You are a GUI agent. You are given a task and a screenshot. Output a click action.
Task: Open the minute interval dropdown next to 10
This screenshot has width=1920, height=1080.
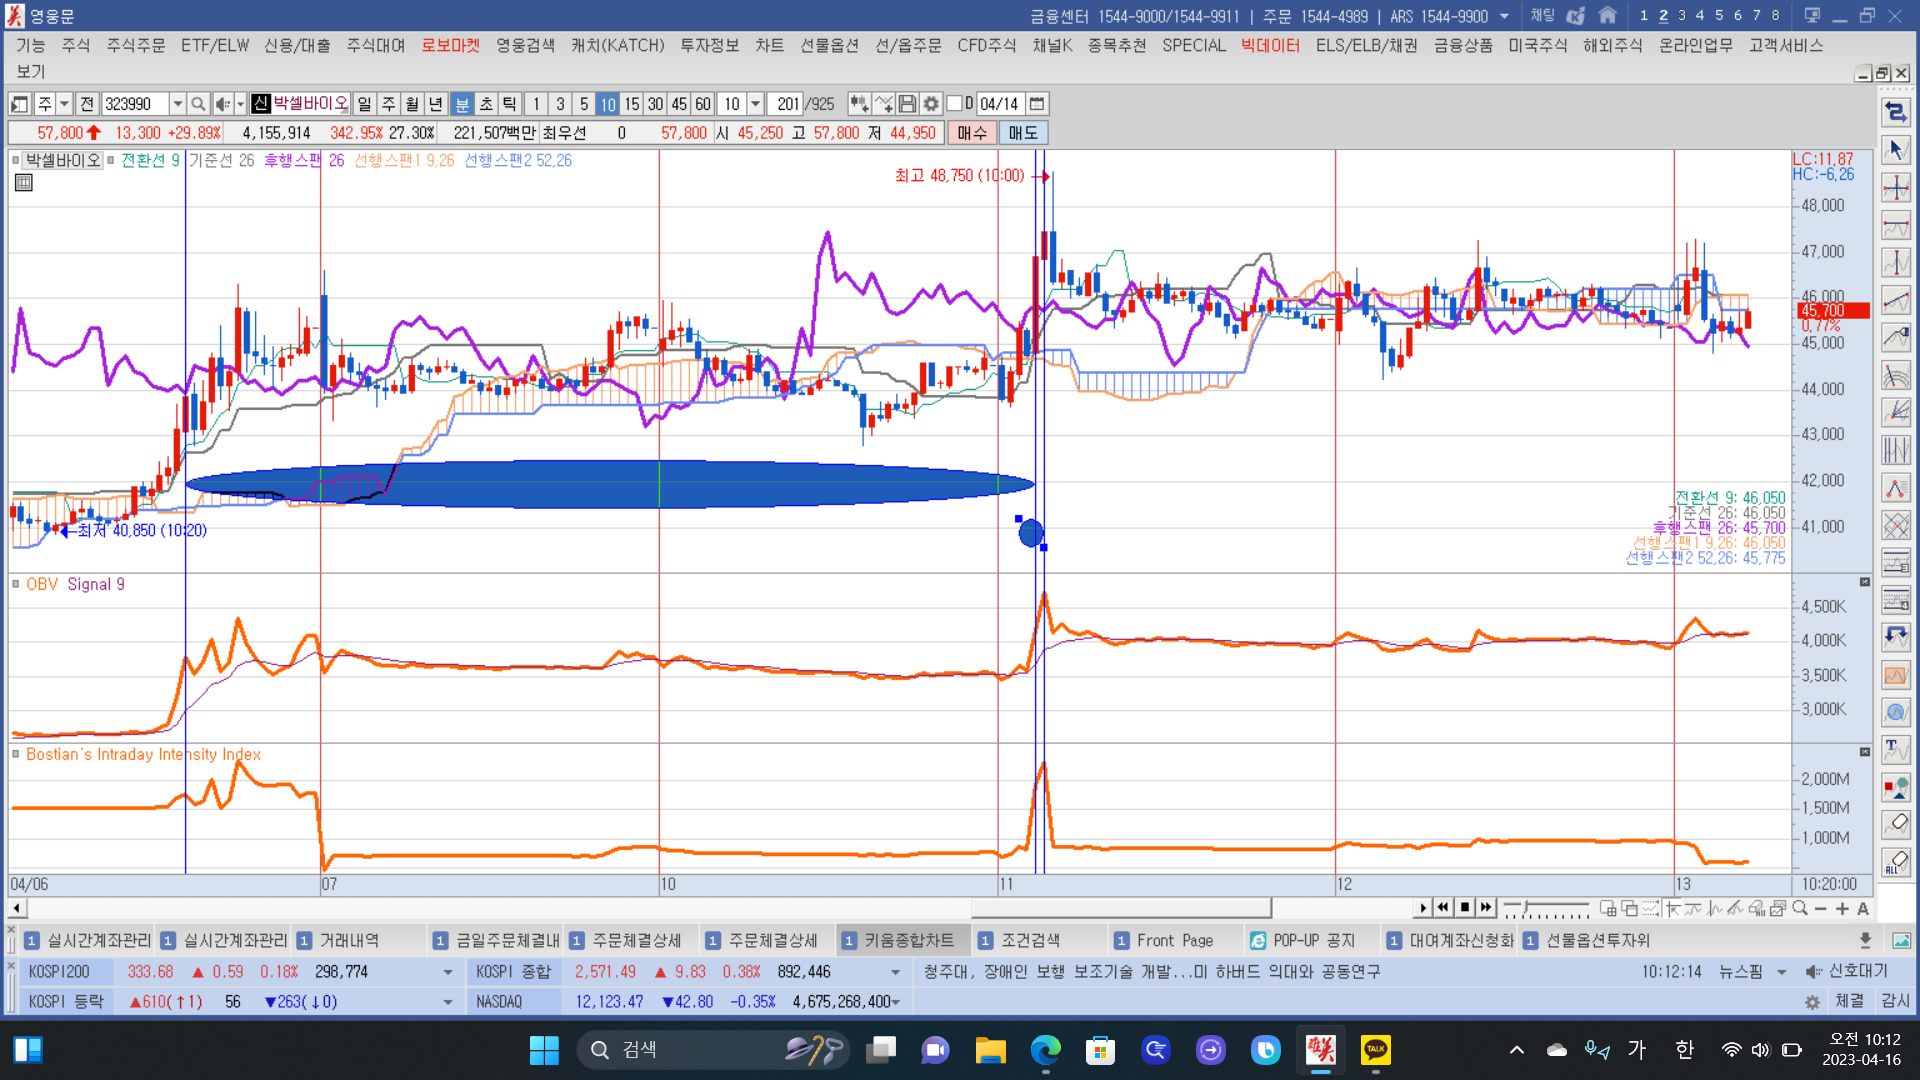click(x=756, y=104)
